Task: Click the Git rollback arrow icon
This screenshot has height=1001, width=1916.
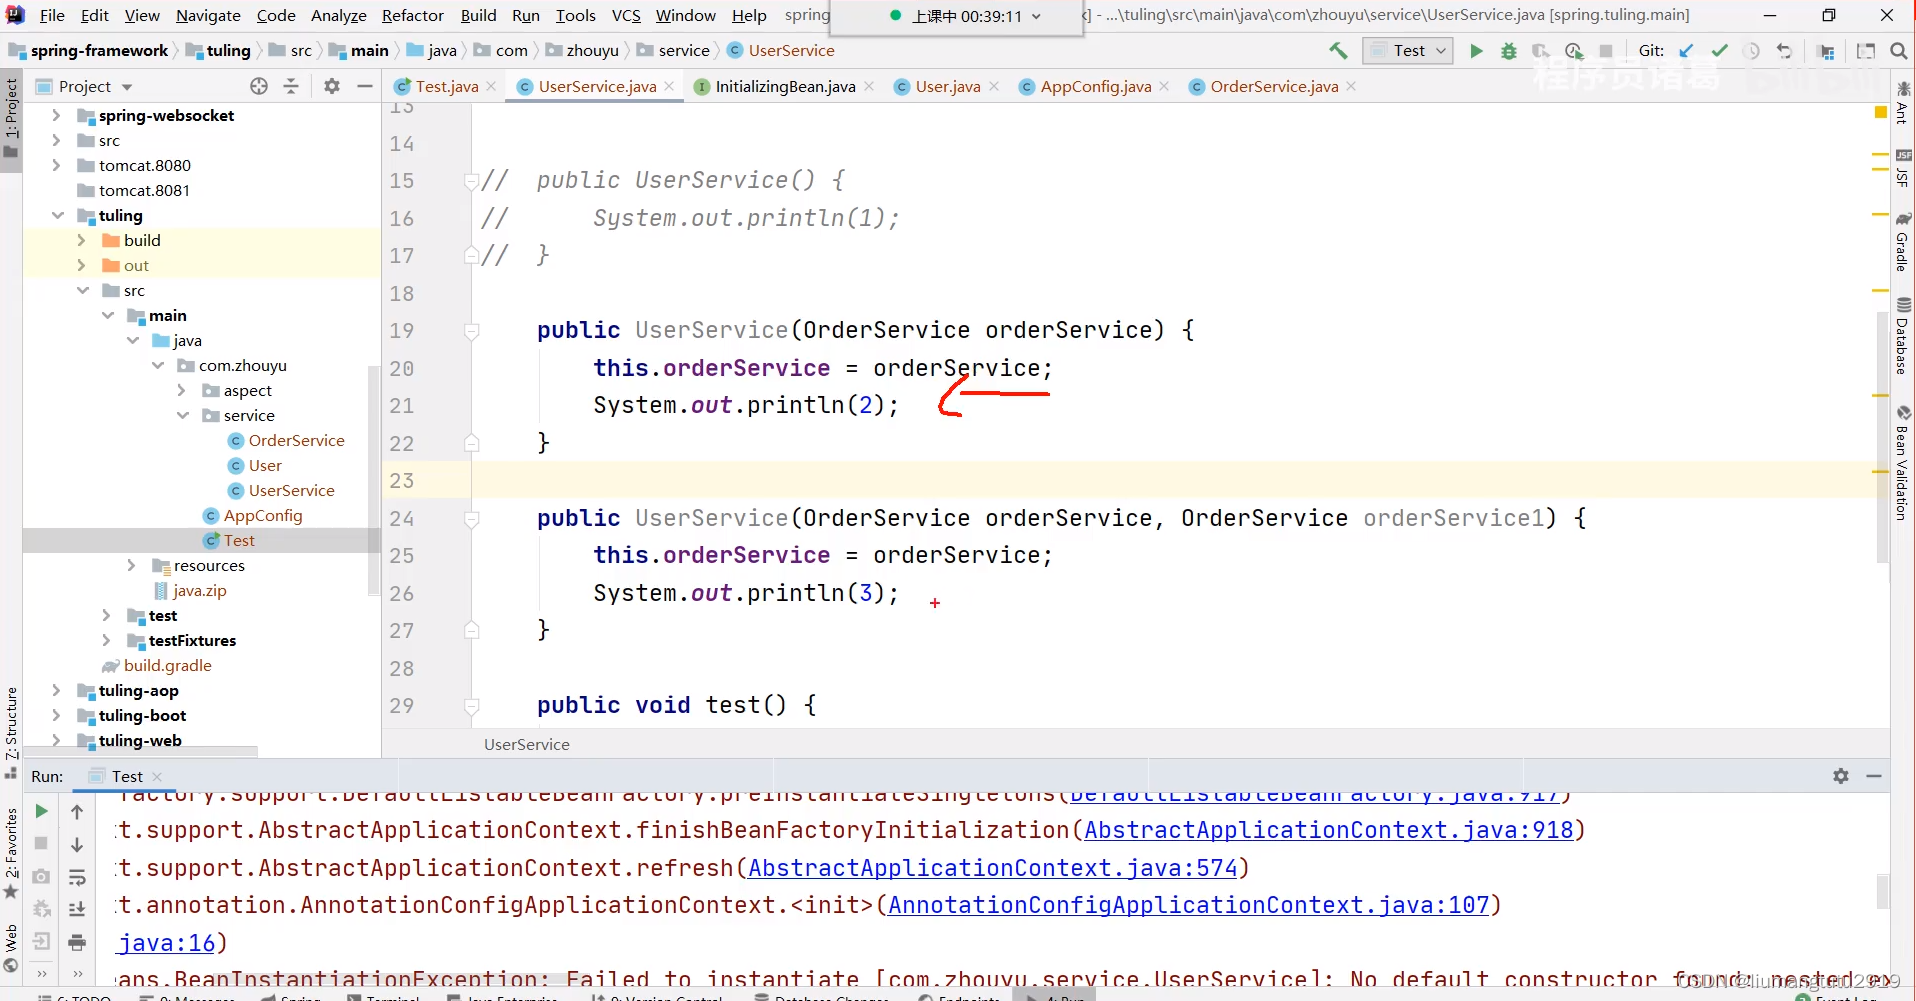Action: click(1784, 51)
